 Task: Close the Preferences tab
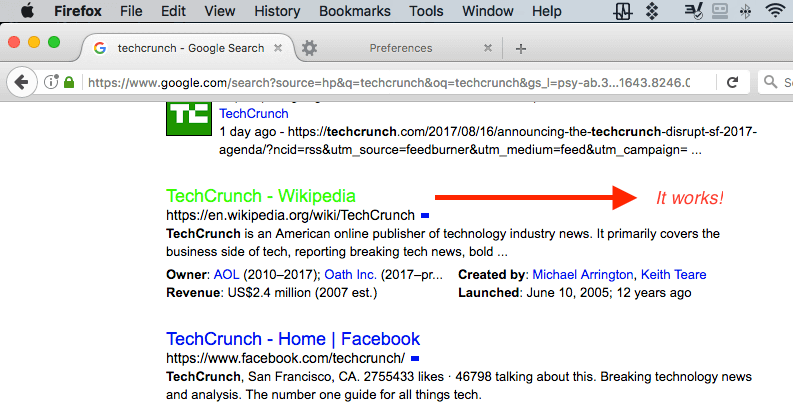pyautogui.click(x=488, y=48)
